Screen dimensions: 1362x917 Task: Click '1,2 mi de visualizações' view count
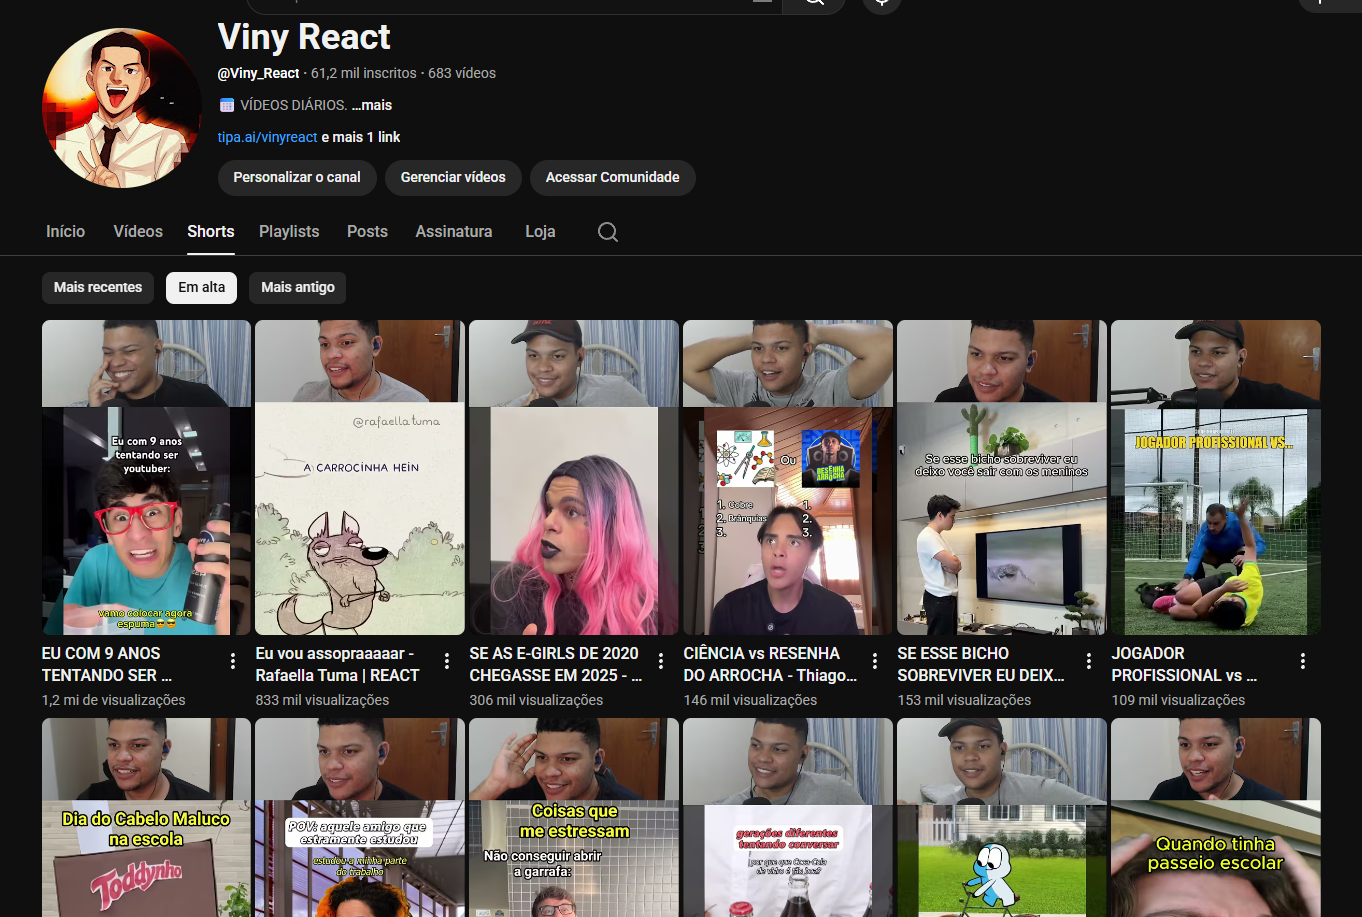pyautogui.click(x=114, y=700)
